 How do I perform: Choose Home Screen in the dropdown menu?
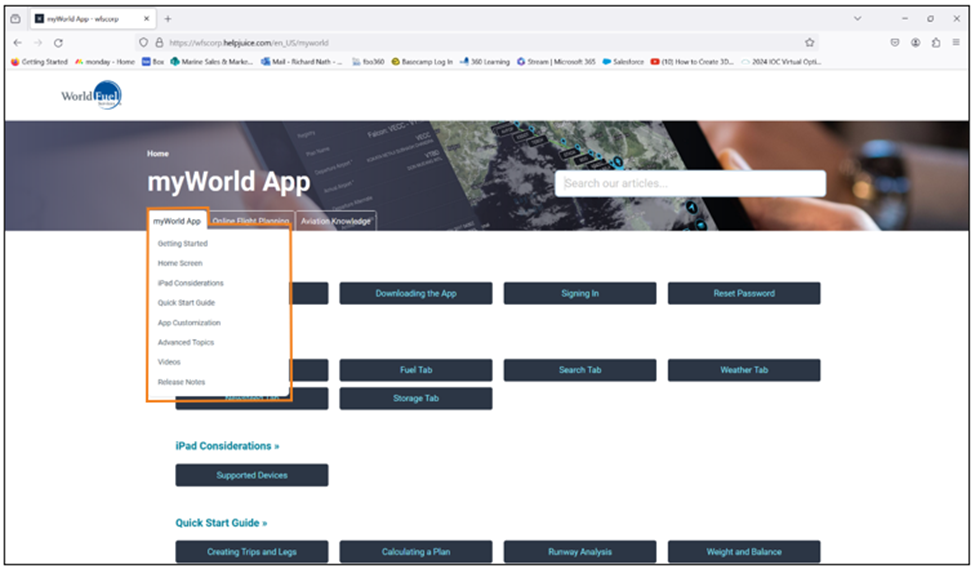[x=180, y=263]
